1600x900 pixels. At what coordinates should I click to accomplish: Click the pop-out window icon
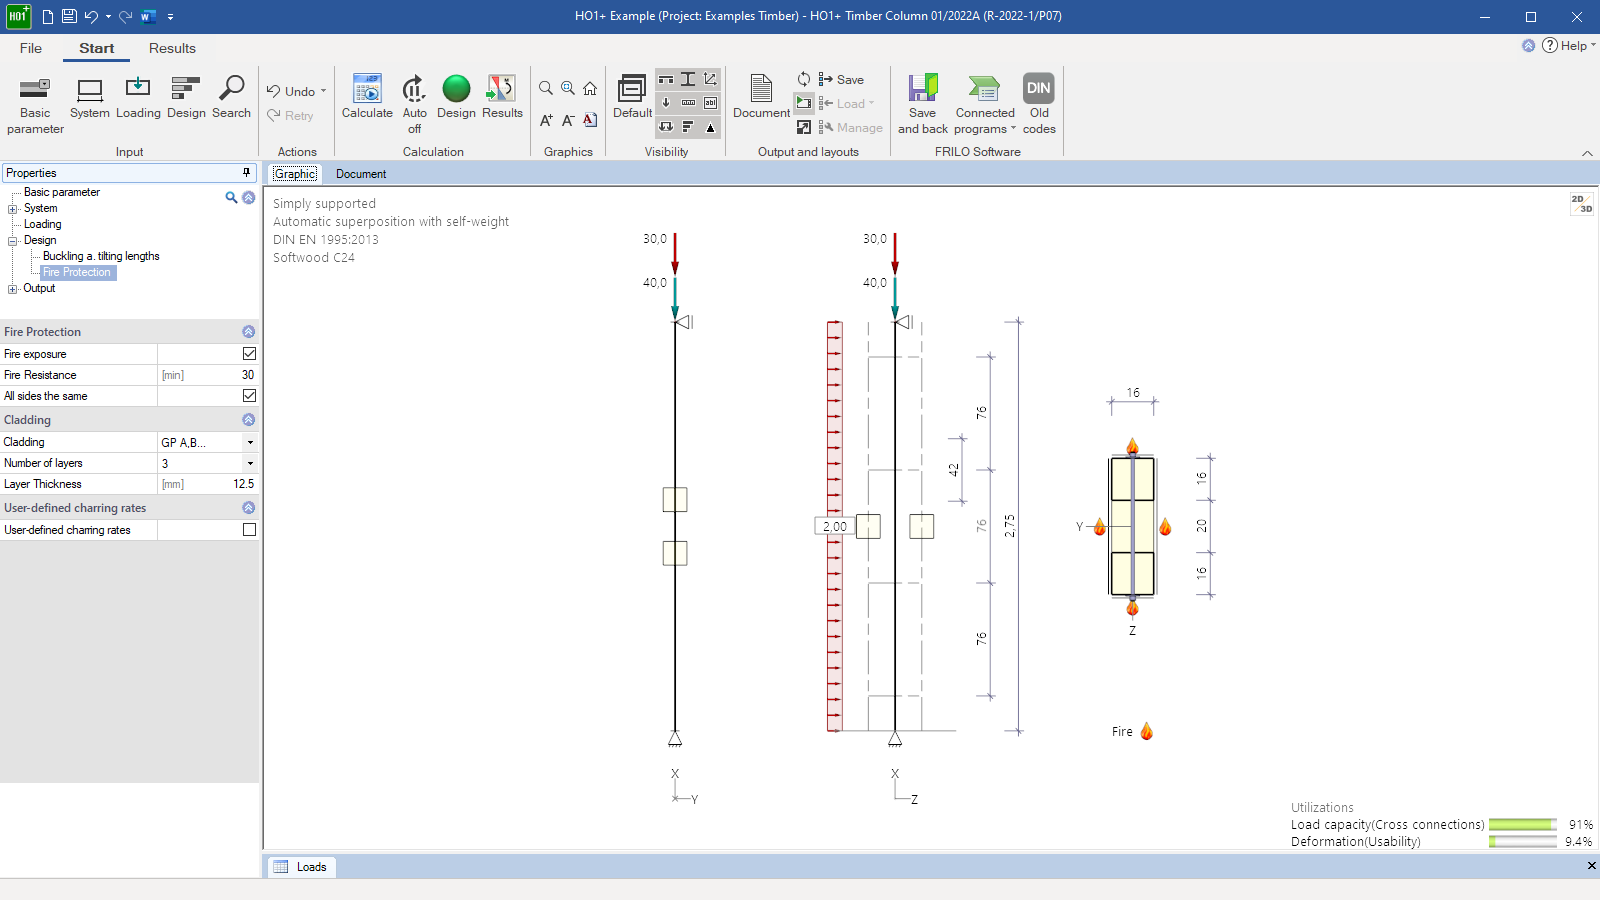[804, 127]
